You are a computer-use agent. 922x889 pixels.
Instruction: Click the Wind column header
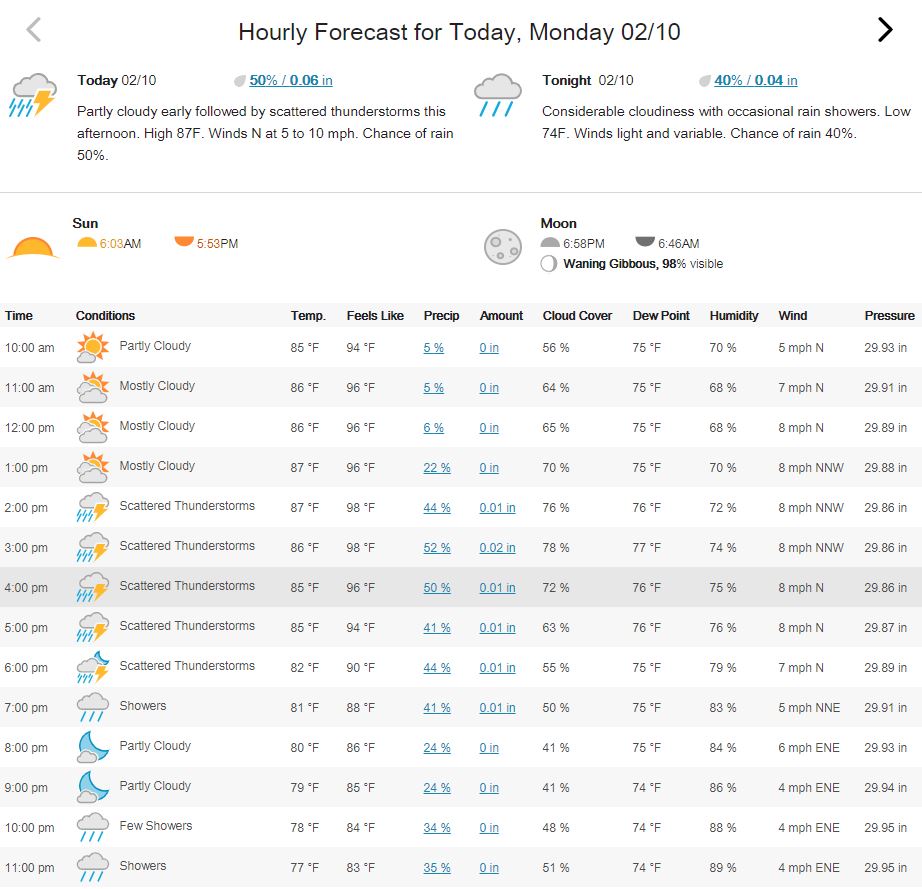pos(793,316)
